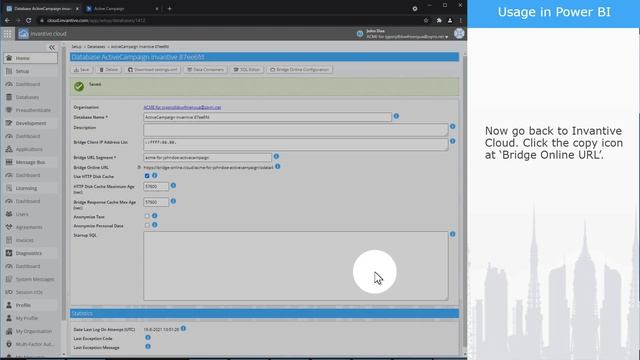Viewport: 640px width, 360px height.
Task: Open info icon for Use HTTP Disk Cache
Action: pyautogui.click(x=155, y=176)
